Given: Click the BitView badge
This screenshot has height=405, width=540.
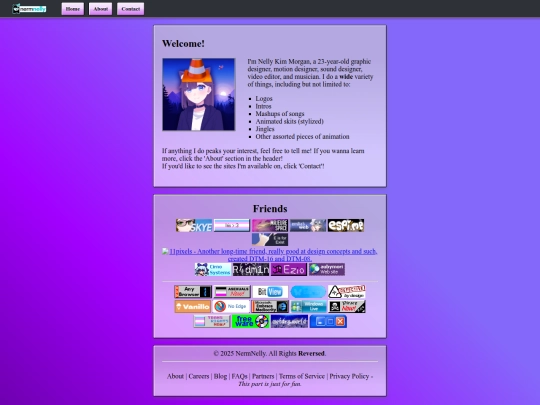Looking at the screenshot, I should tap(270, 292).
